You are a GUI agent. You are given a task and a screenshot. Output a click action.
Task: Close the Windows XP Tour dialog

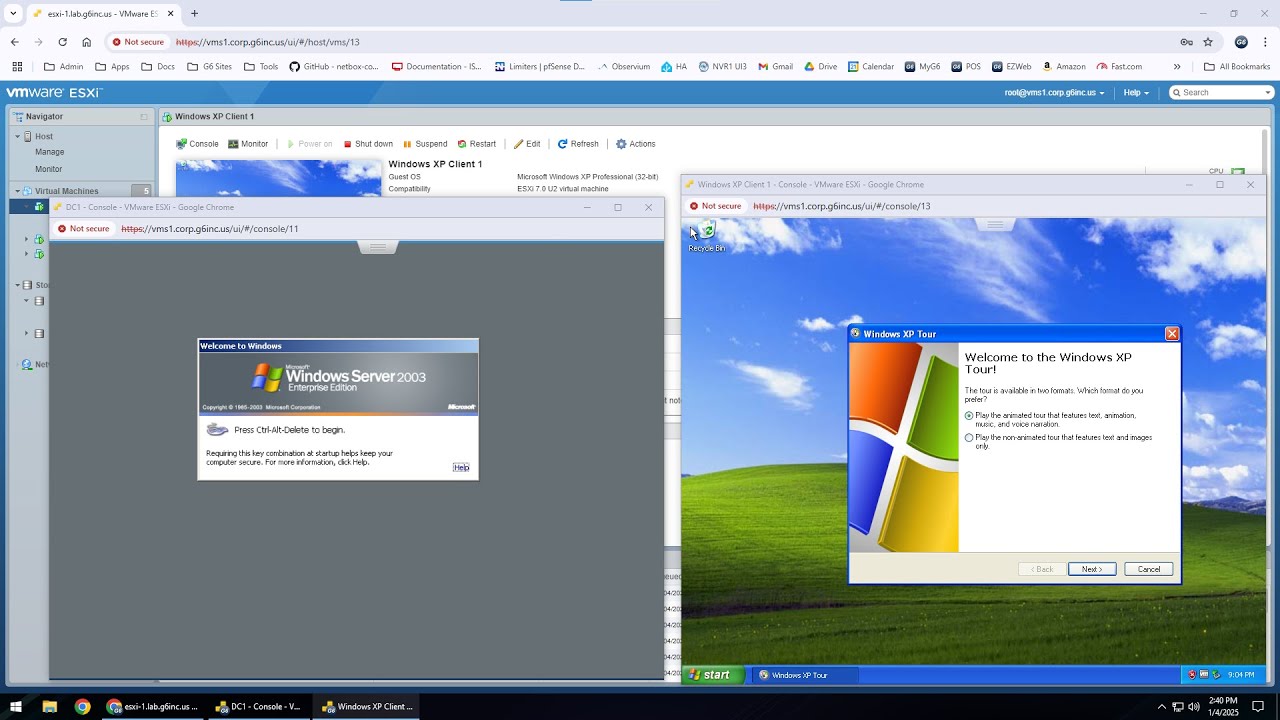1172,334
